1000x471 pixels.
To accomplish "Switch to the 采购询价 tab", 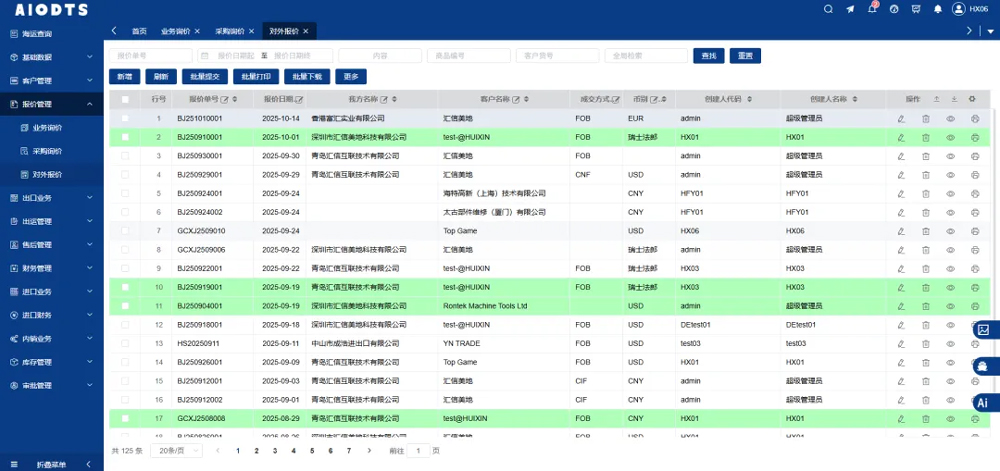I will [x=230, y=31].
